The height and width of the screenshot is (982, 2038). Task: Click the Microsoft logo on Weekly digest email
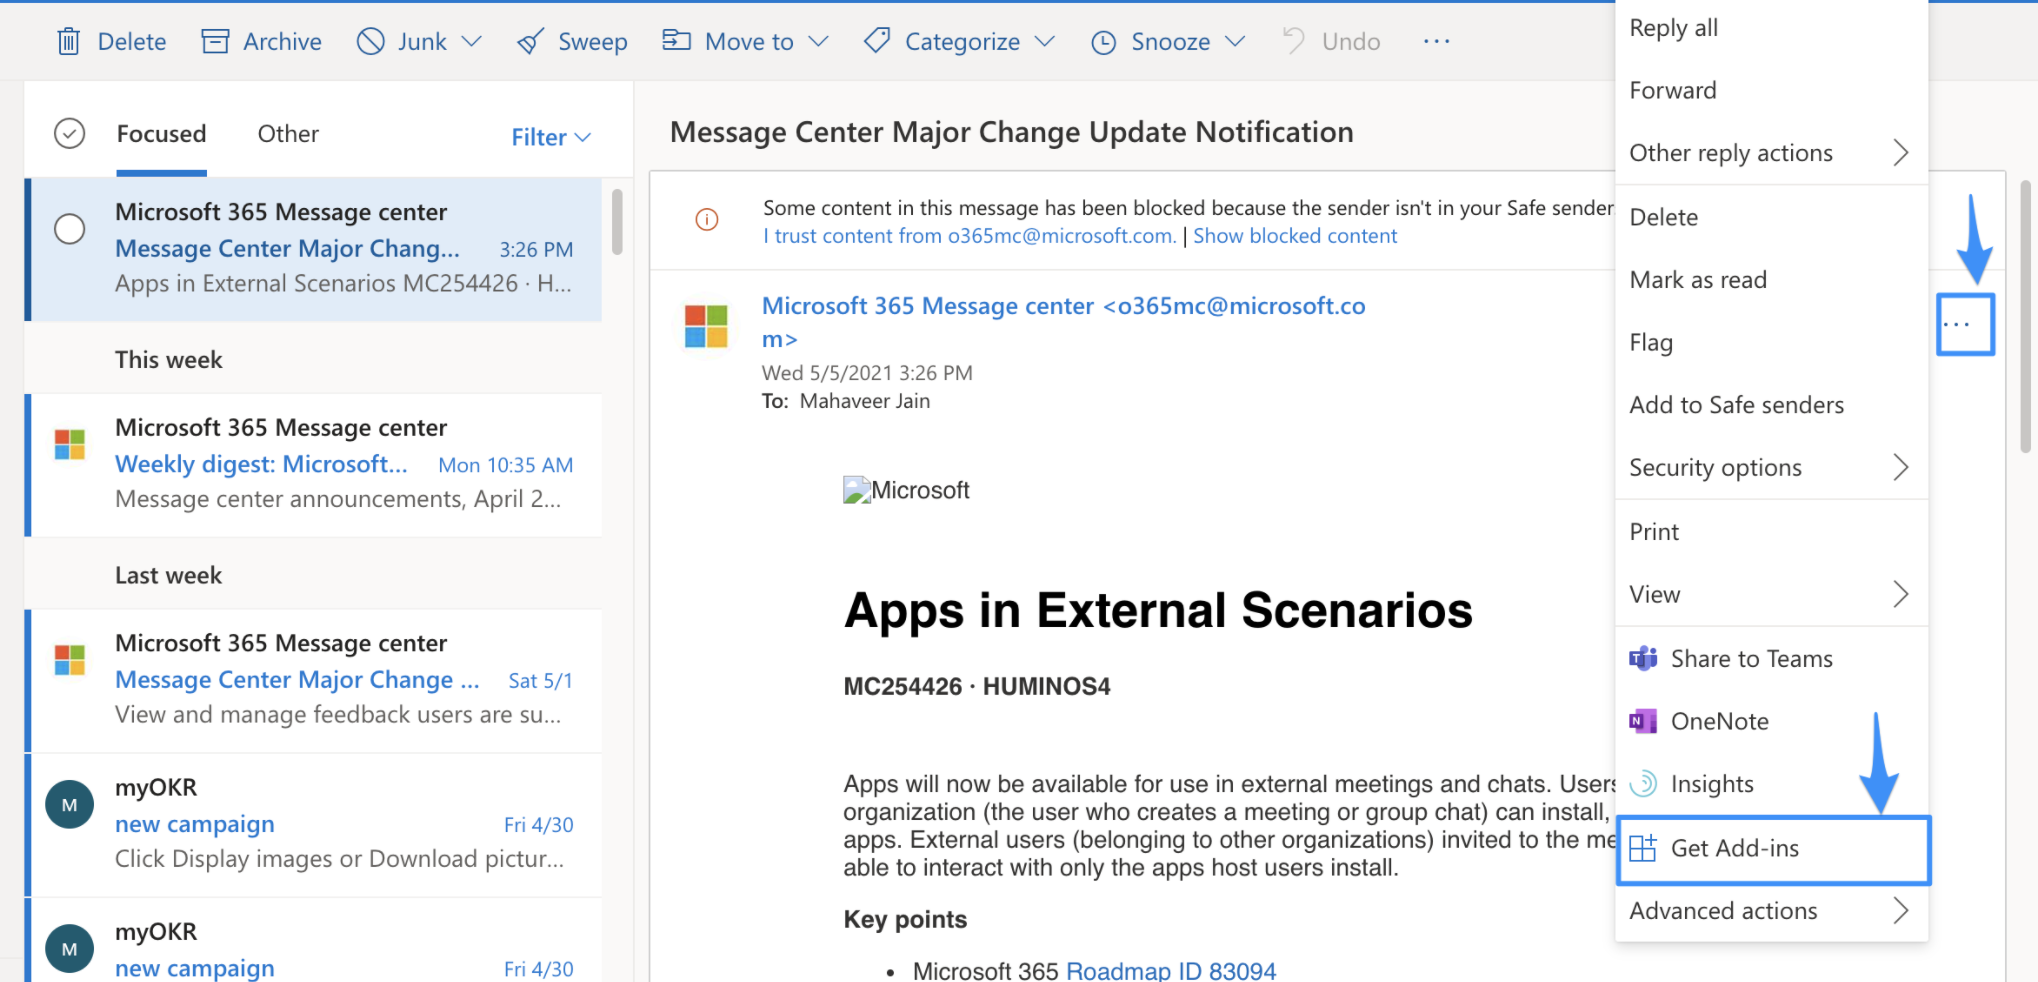70,445
